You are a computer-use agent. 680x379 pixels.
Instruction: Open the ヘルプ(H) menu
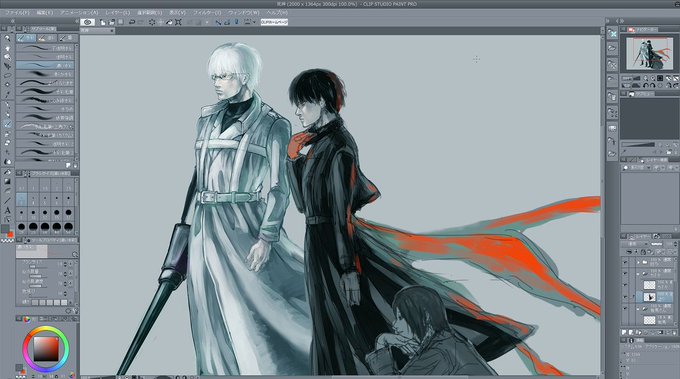(277, 13)
